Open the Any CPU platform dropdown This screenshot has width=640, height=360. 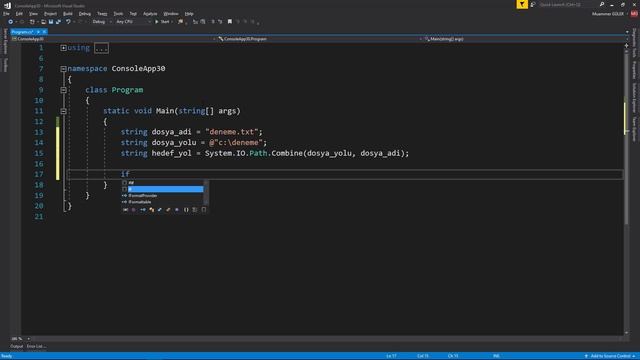[x=133, y=22]
